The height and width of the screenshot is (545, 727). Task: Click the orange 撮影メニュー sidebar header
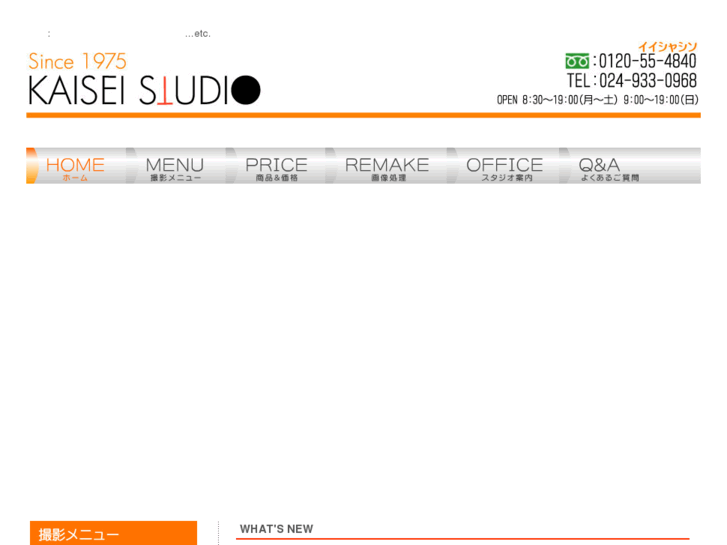114,533
